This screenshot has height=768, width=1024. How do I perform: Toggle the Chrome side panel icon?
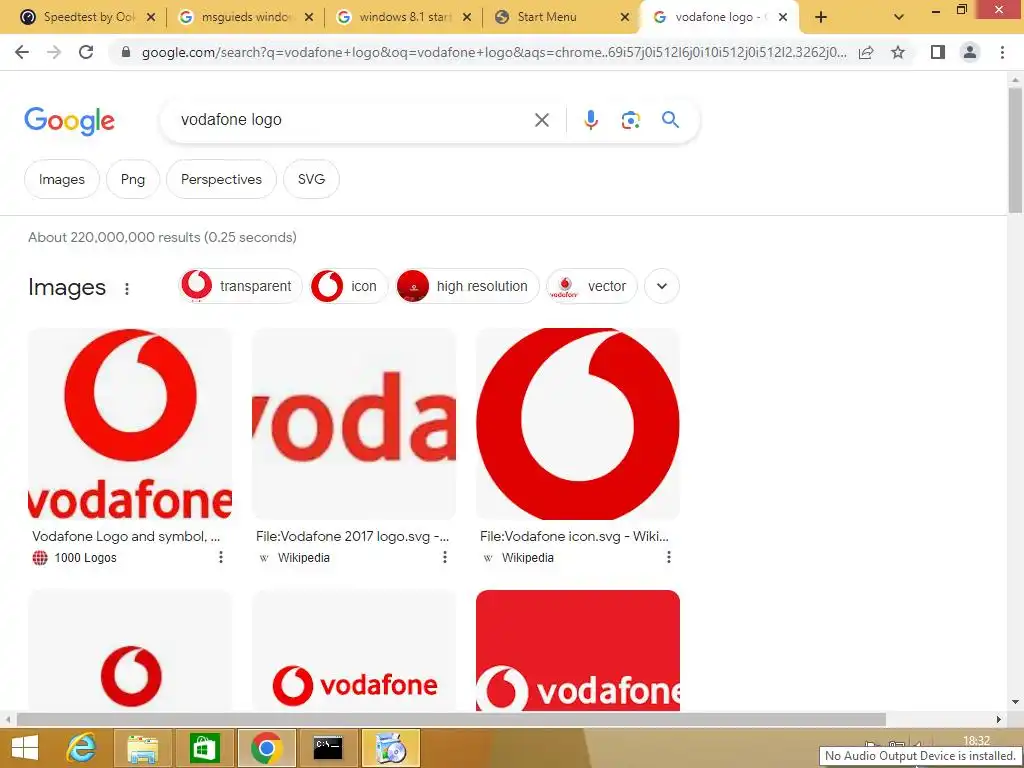coord(938,52)
